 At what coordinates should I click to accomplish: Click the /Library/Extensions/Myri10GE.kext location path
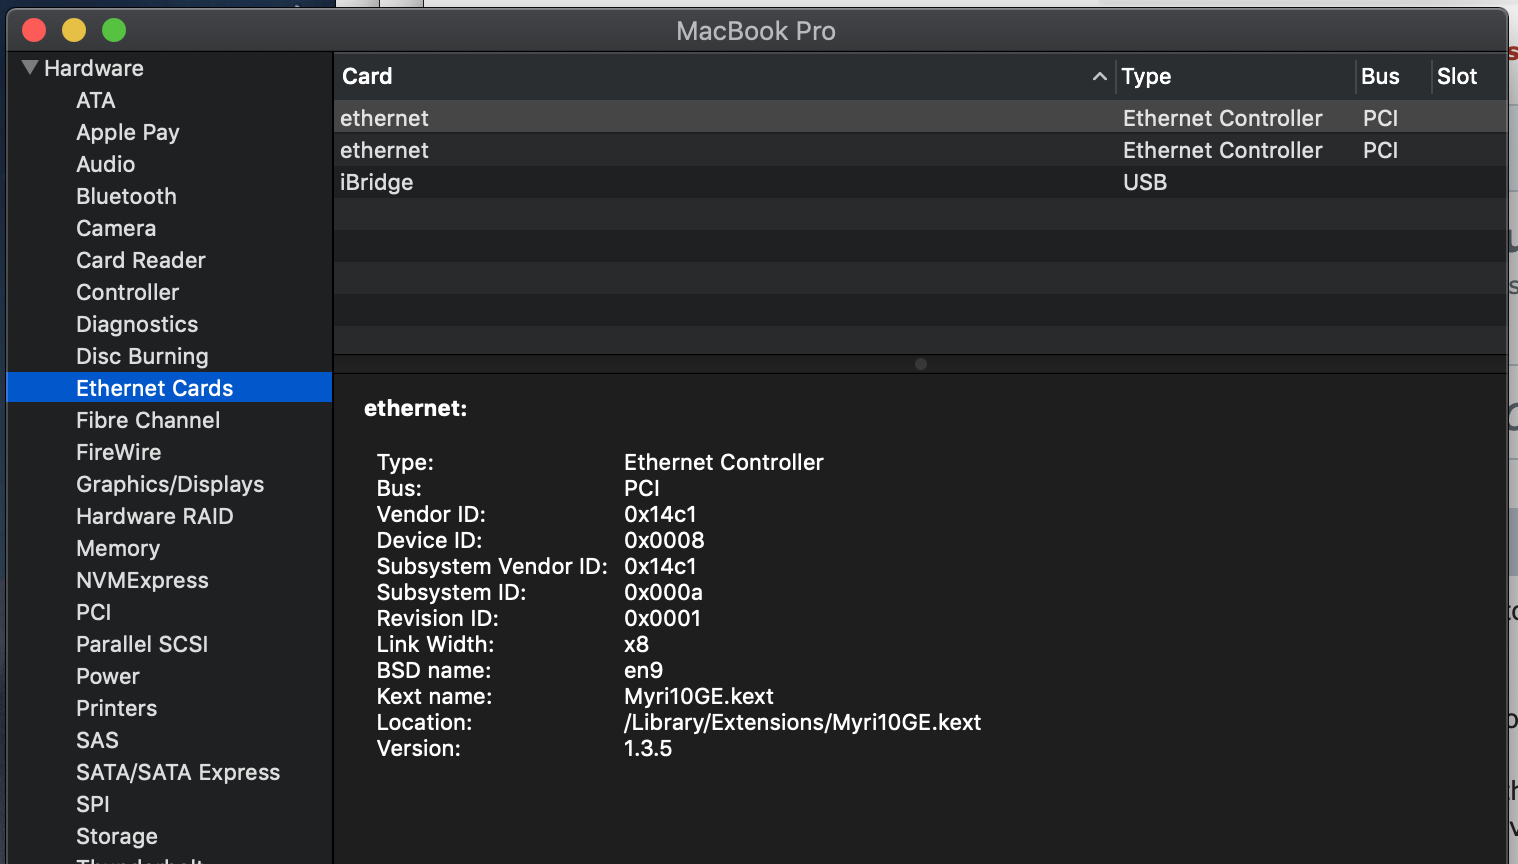click(x=802, y=722)
